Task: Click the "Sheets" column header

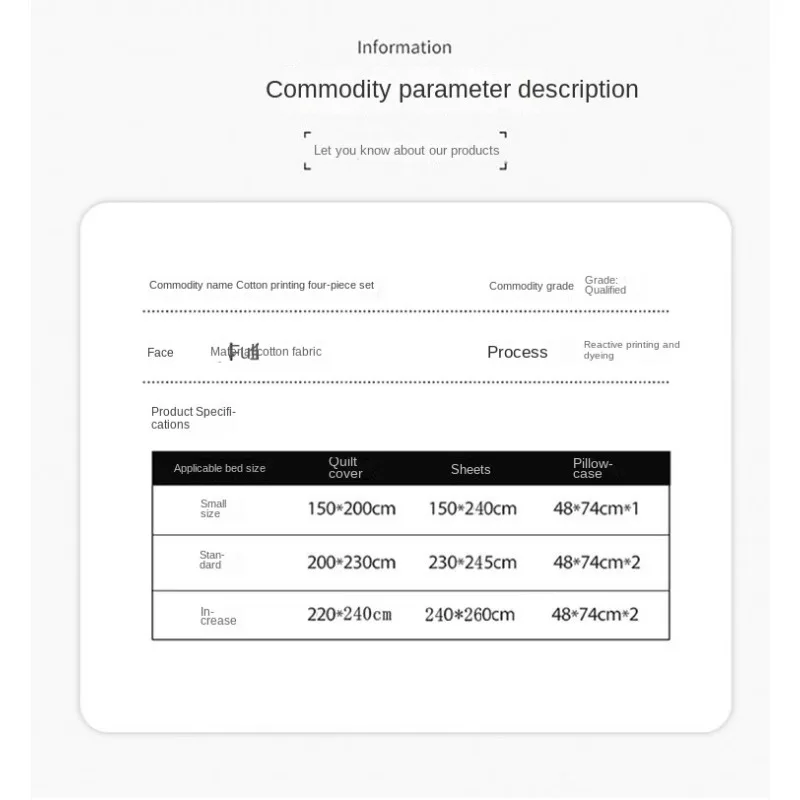Action: pyautogui.click(x=470, y=469)
